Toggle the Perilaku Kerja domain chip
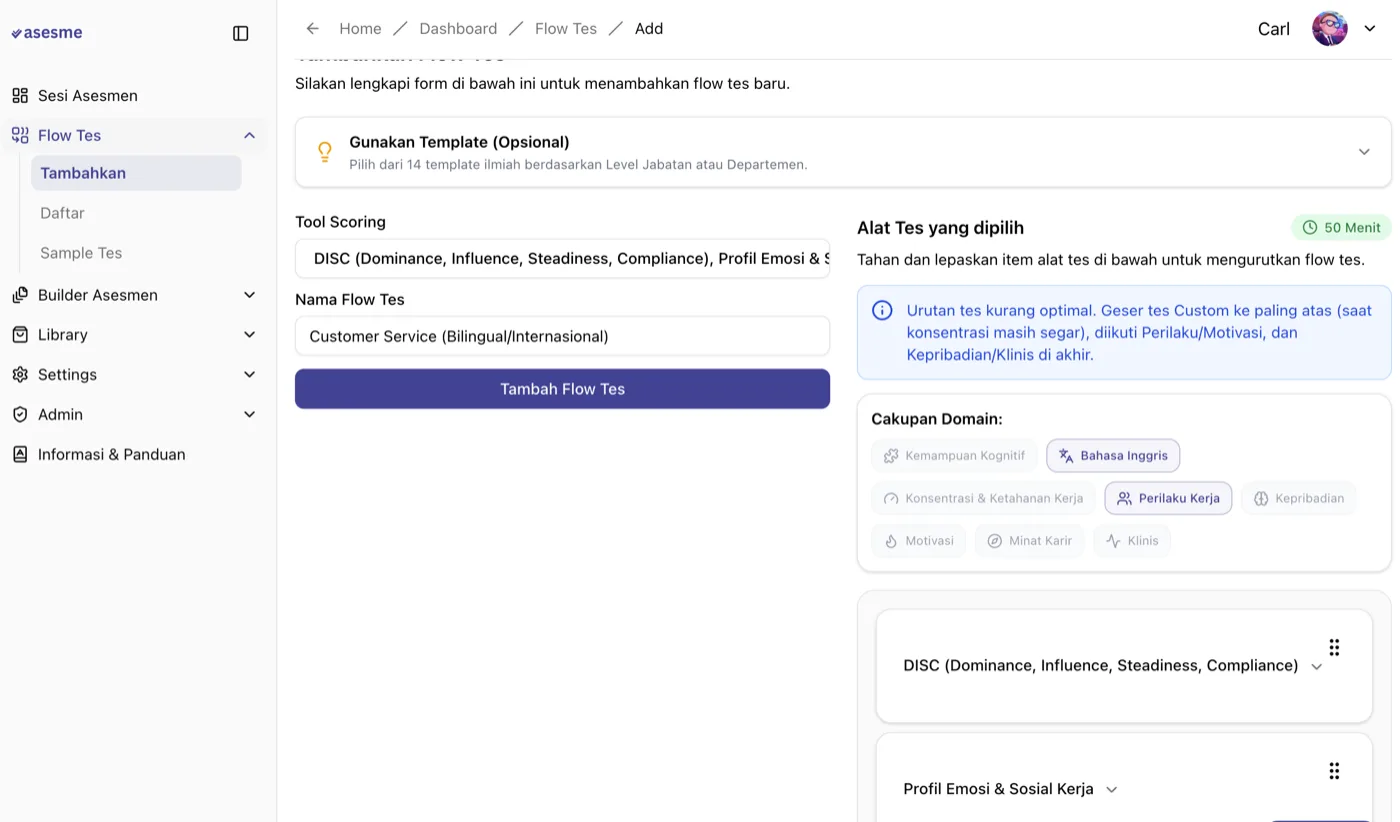Image resolution: width=1400 pixels, height=822 pixels. [x=1168, y=498]
